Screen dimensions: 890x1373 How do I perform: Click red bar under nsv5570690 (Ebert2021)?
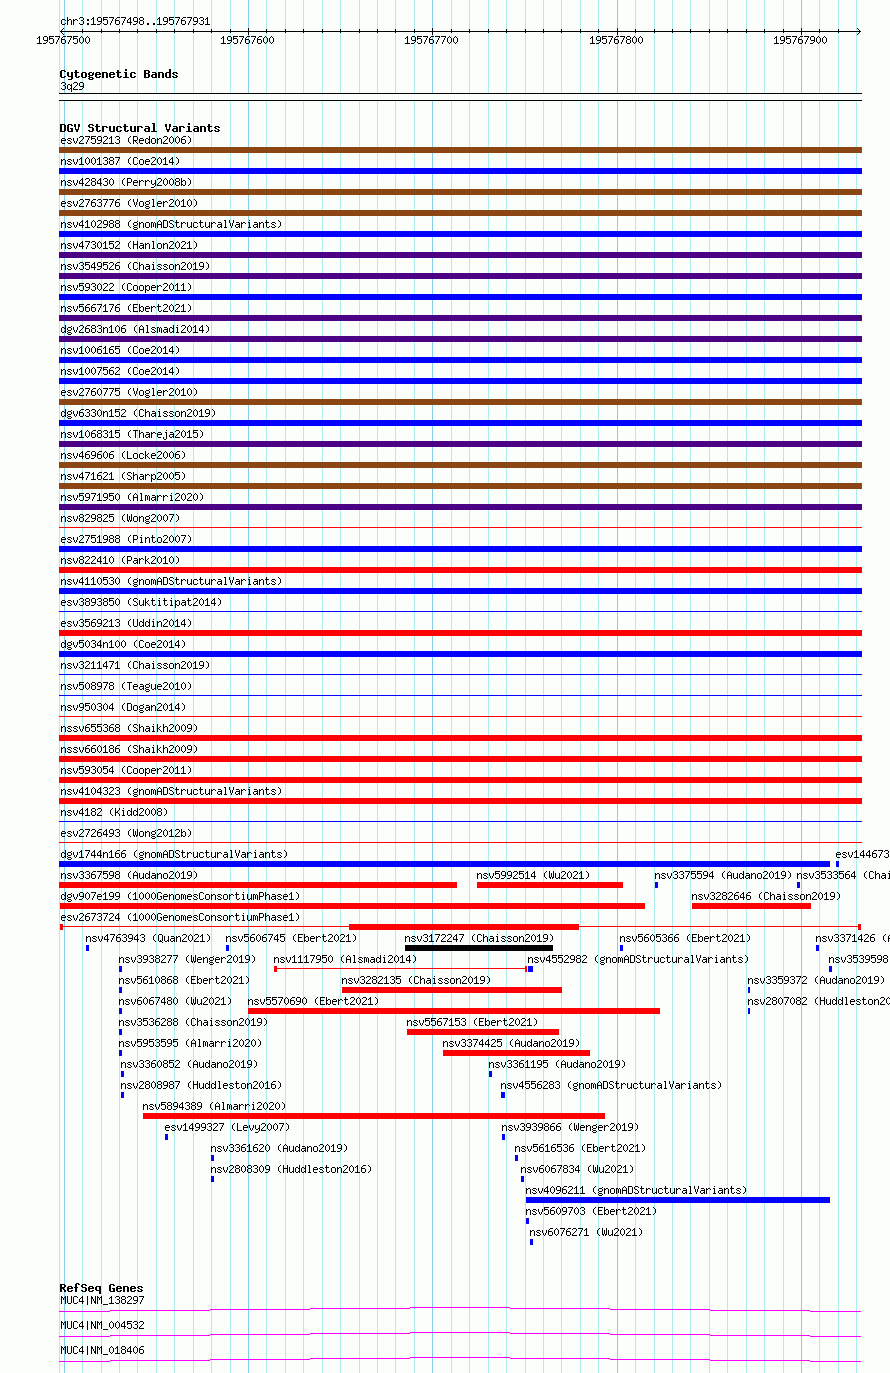tap(454, 1011)
